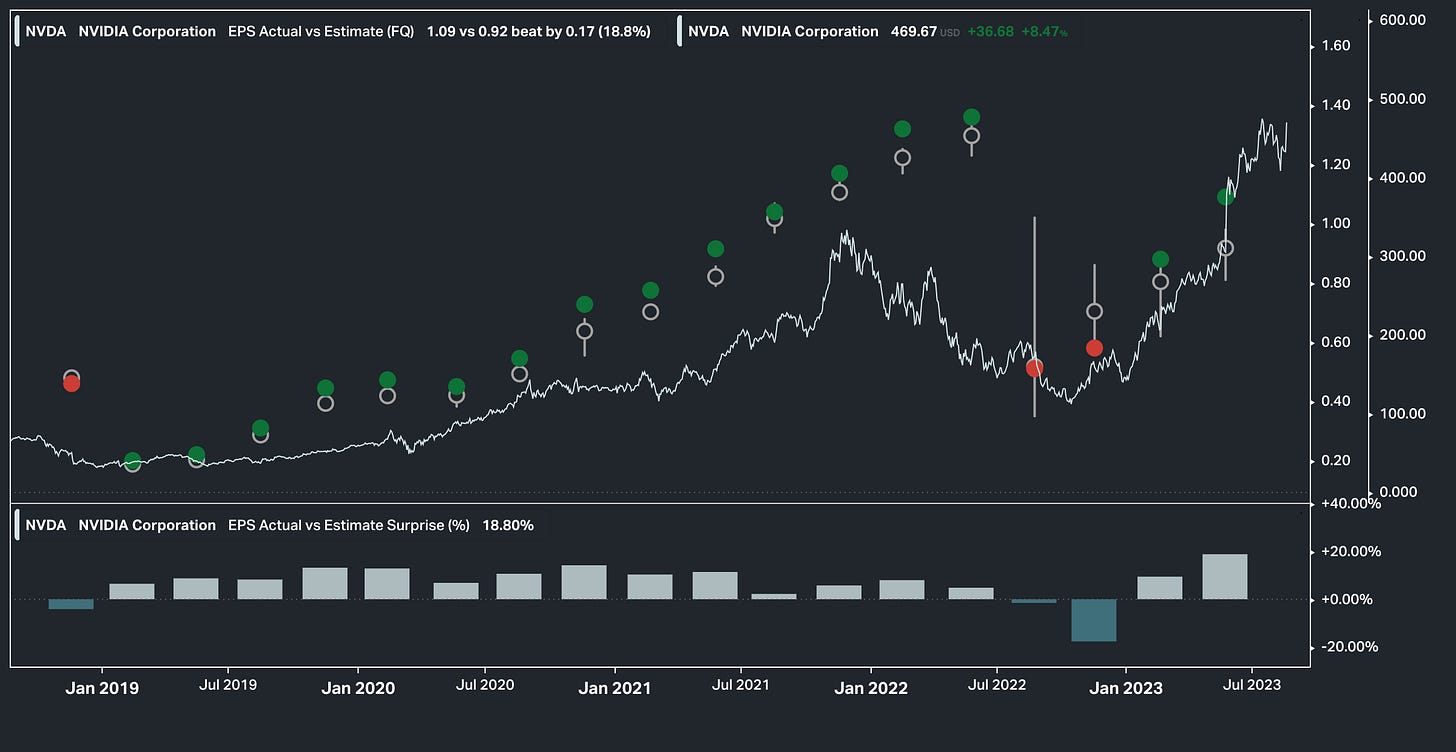Image resolution: width=1456 pixels, height=752 pixels.
Task: Click the 600.00 price axis label
Action: [1403, 20]
